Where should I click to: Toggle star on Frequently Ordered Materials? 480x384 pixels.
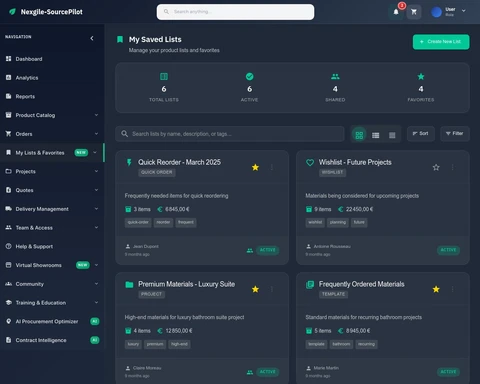pyautogui.click(x=436, y=289)
